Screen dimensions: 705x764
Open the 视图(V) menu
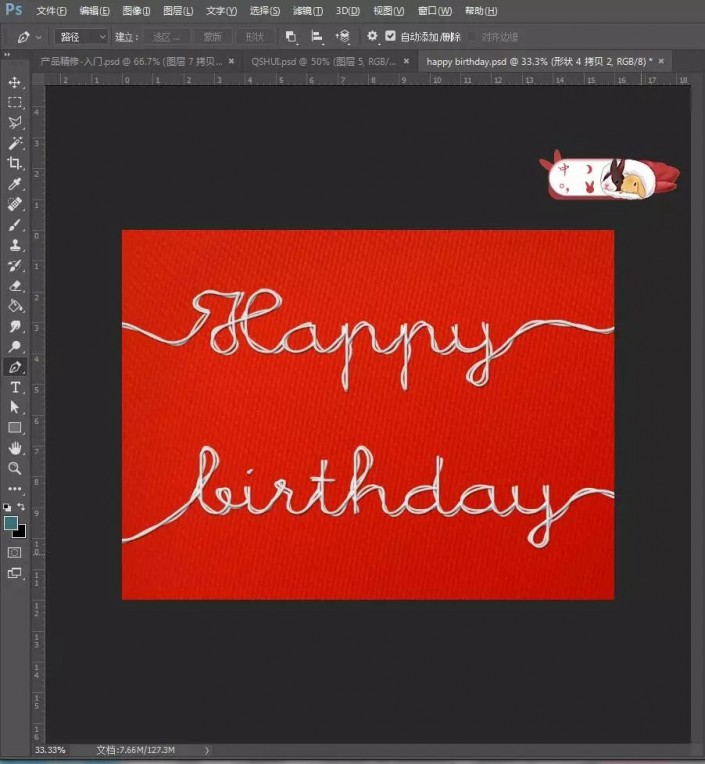(x=389, y=11)
